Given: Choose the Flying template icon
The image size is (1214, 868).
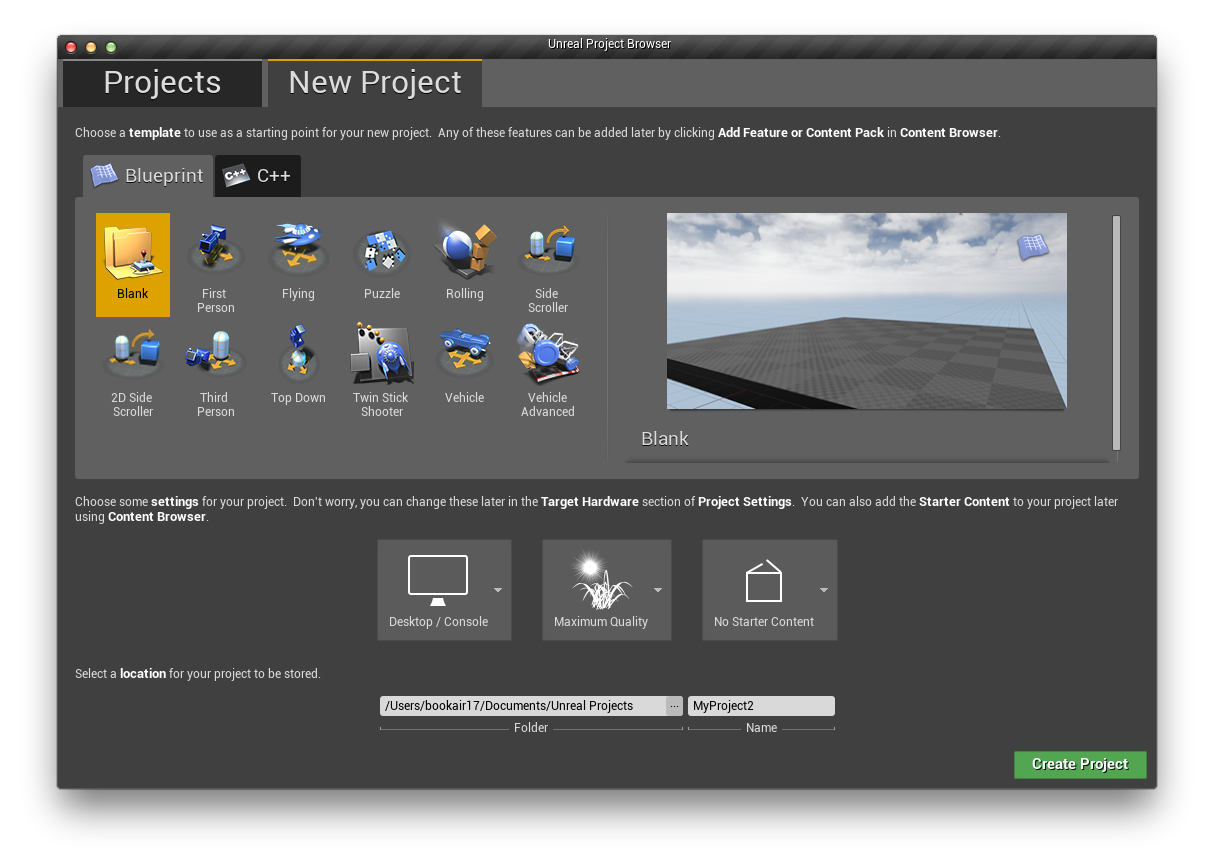Looking at the screenshot, I should [x=298, y=250].
